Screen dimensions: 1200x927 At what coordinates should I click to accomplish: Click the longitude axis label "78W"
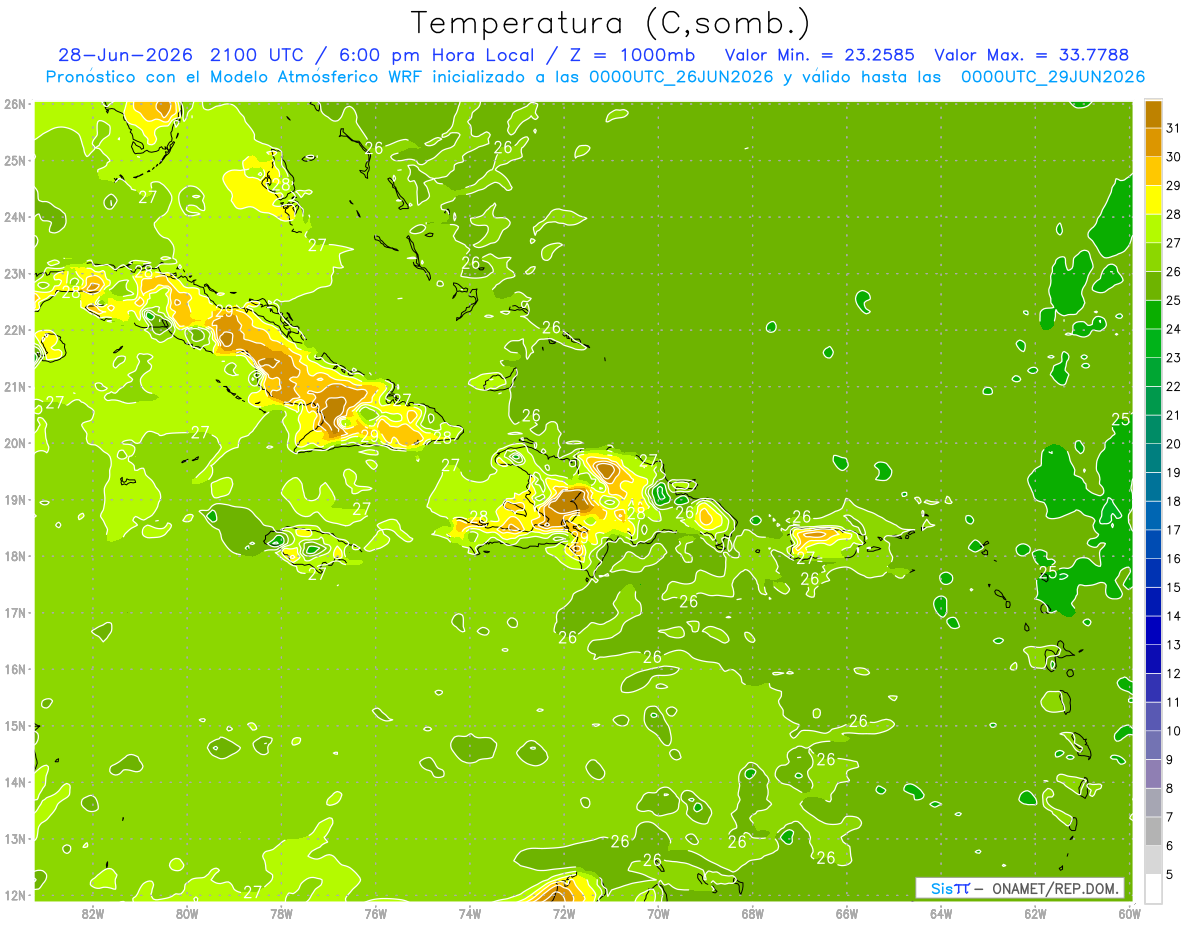click(x=281, y=912)
